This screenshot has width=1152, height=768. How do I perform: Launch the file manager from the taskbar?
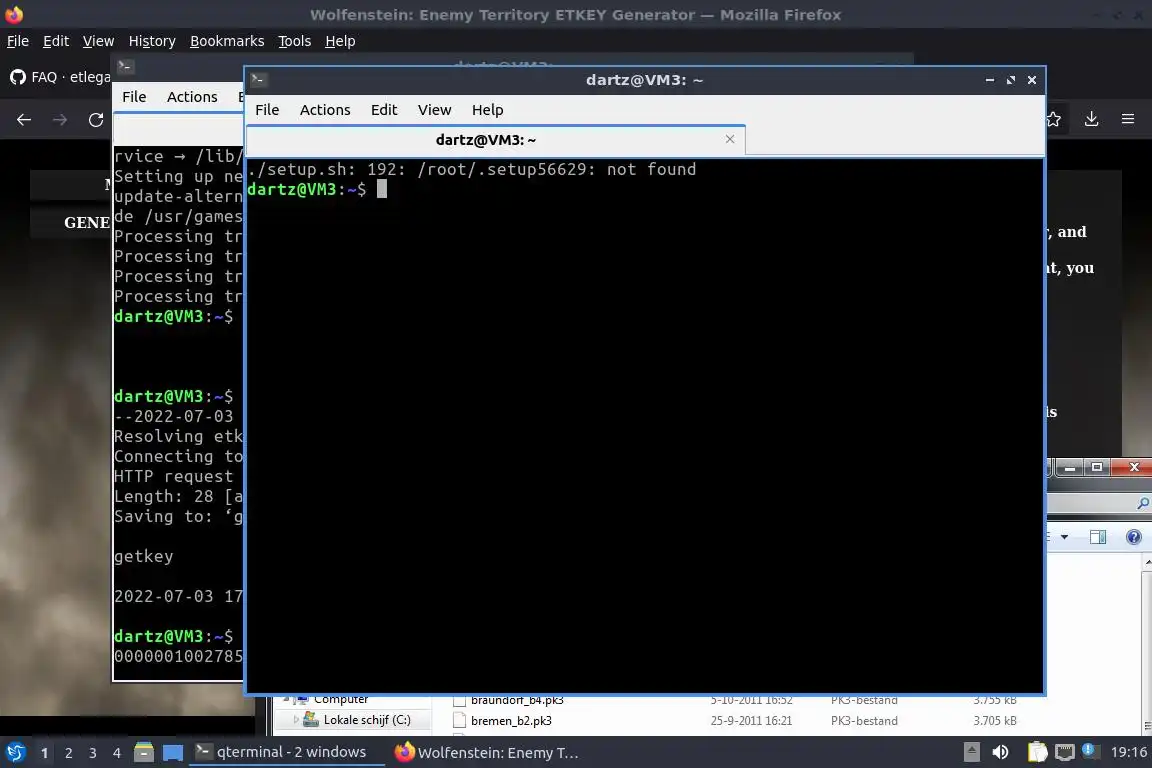click(144, 752)
